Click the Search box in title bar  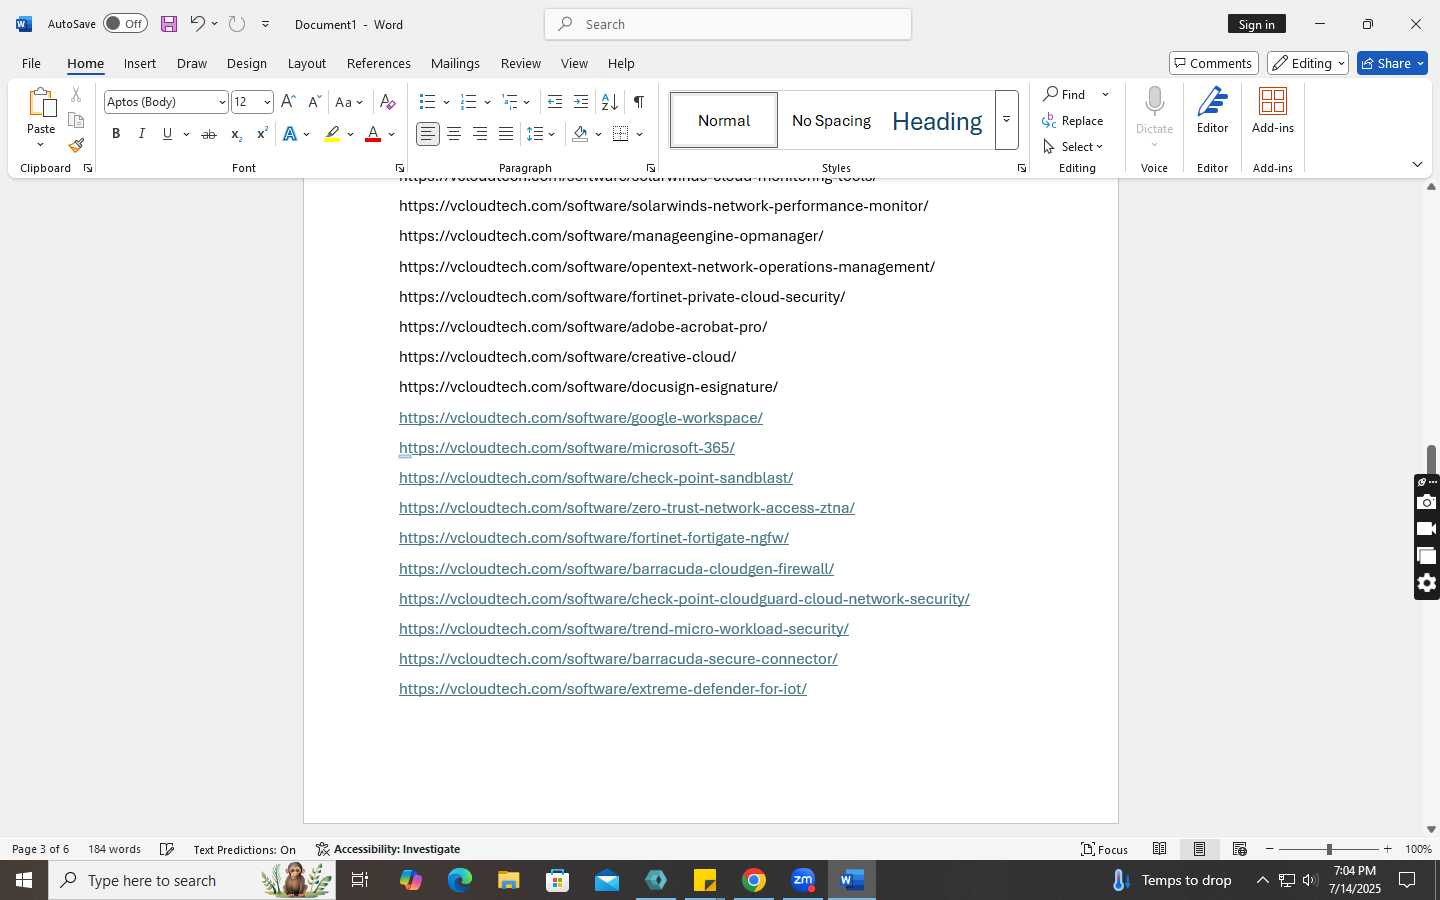[728, 24]
